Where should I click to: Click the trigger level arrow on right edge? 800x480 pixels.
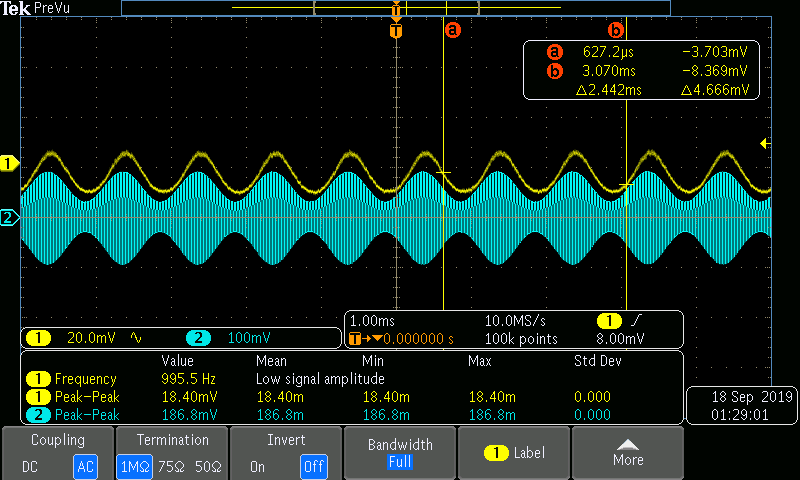[765, 144]
